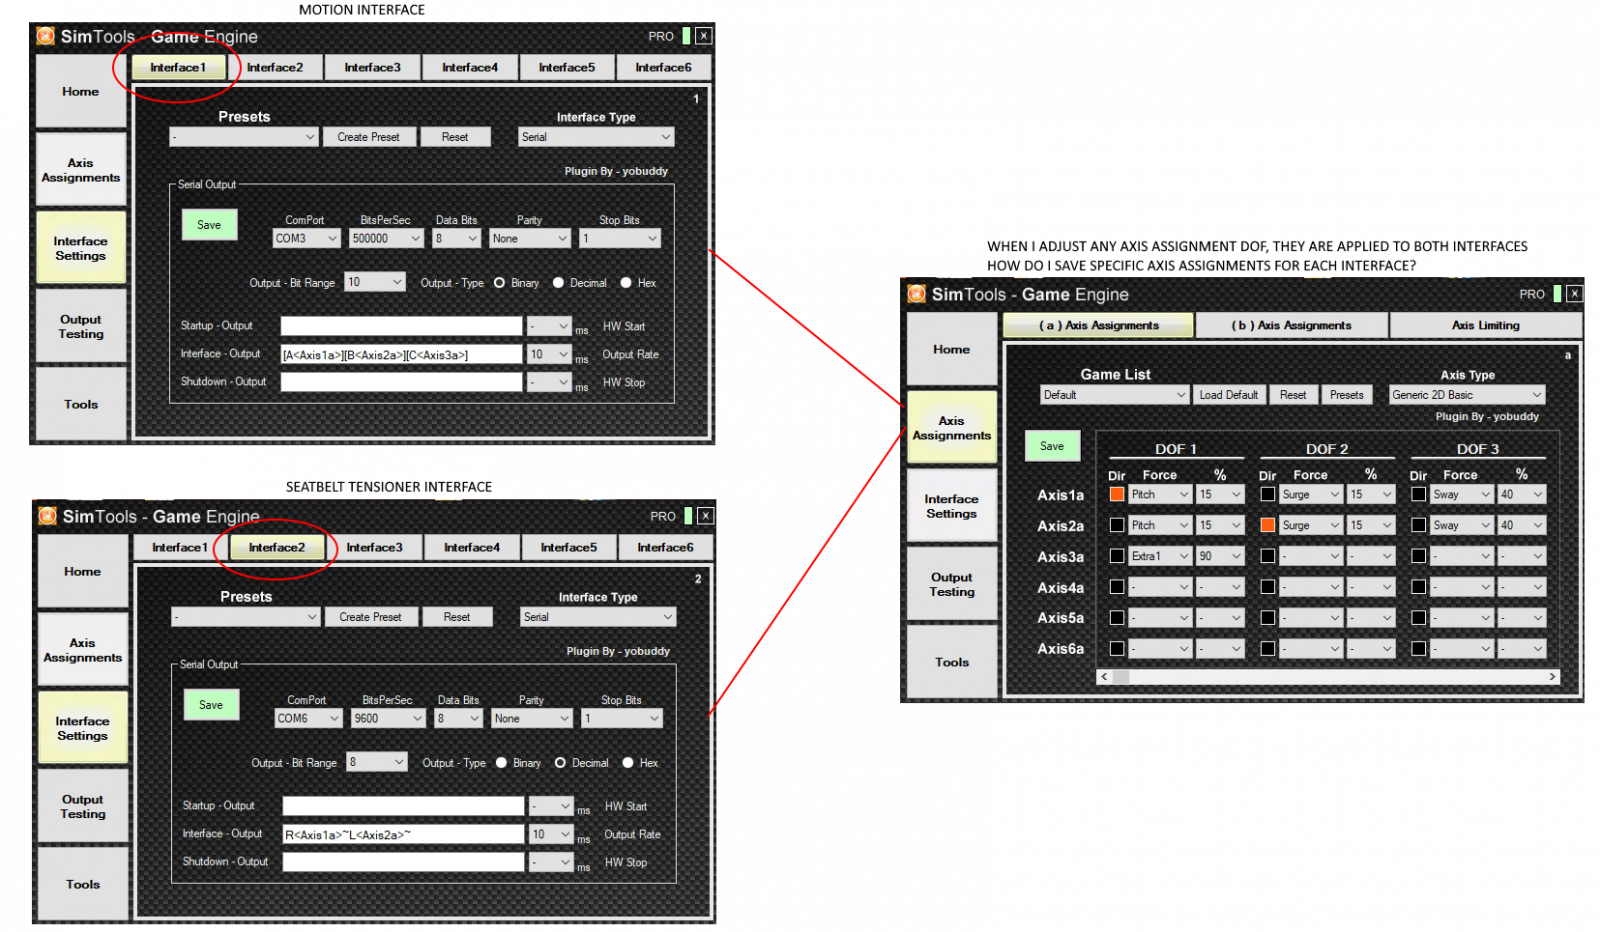This screenshot has width=1600, height=932.
Task: Open Interface3 tab in Motion Interface window
Action: tap(372, 67)
